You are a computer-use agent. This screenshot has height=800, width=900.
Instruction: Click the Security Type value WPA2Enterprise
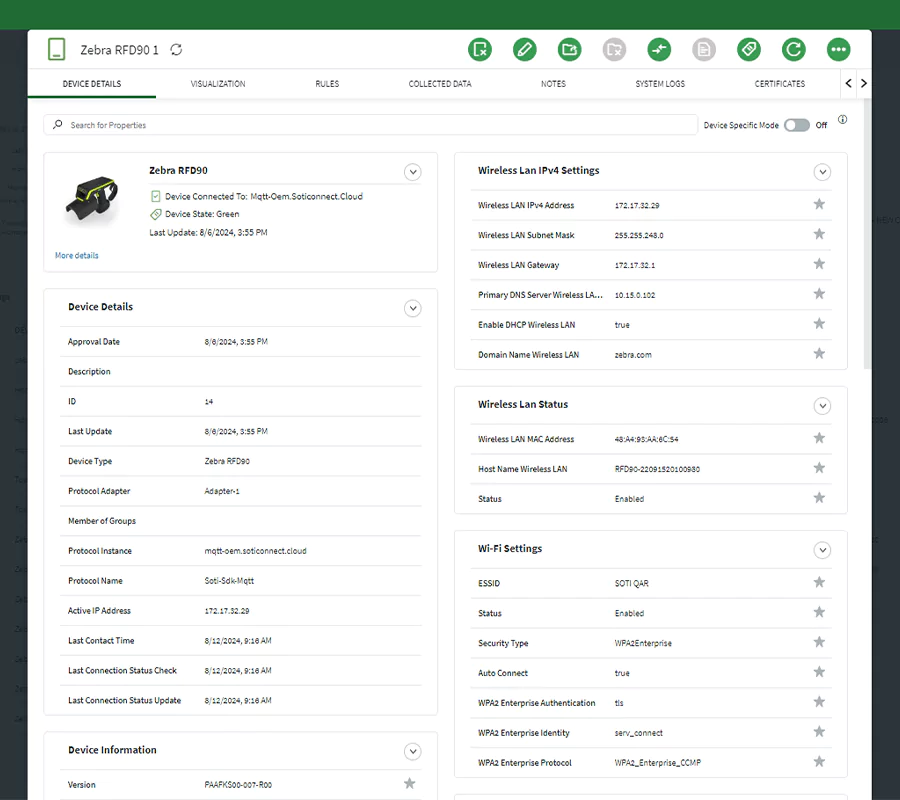click(643, 643)
